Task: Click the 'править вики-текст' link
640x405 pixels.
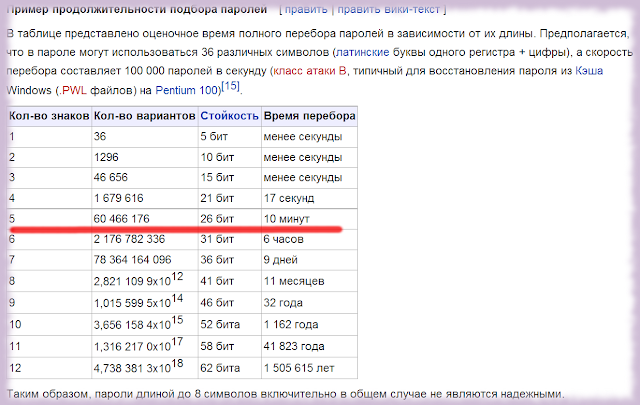Action: (388, 9)
